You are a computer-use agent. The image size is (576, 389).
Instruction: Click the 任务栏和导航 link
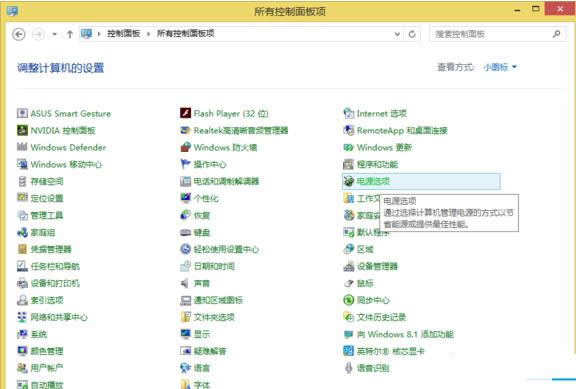pyautogui.click(x=55, y=266)
